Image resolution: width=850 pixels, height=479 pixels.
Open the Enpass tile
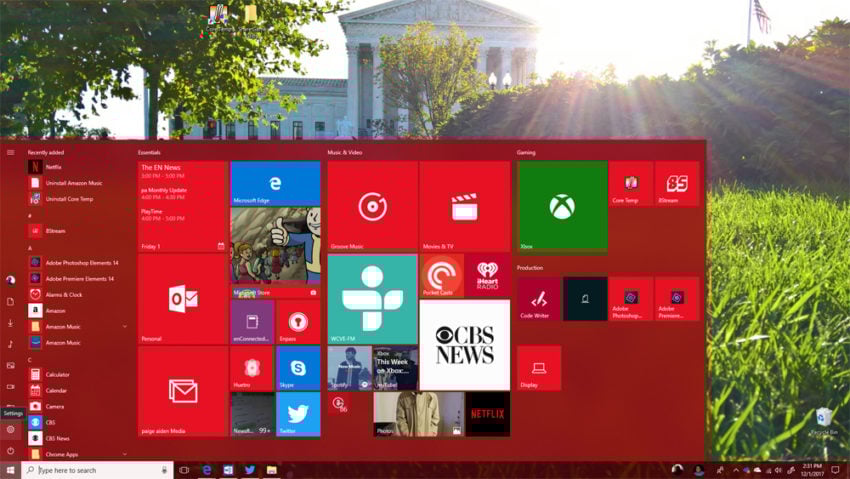(298, 322)
